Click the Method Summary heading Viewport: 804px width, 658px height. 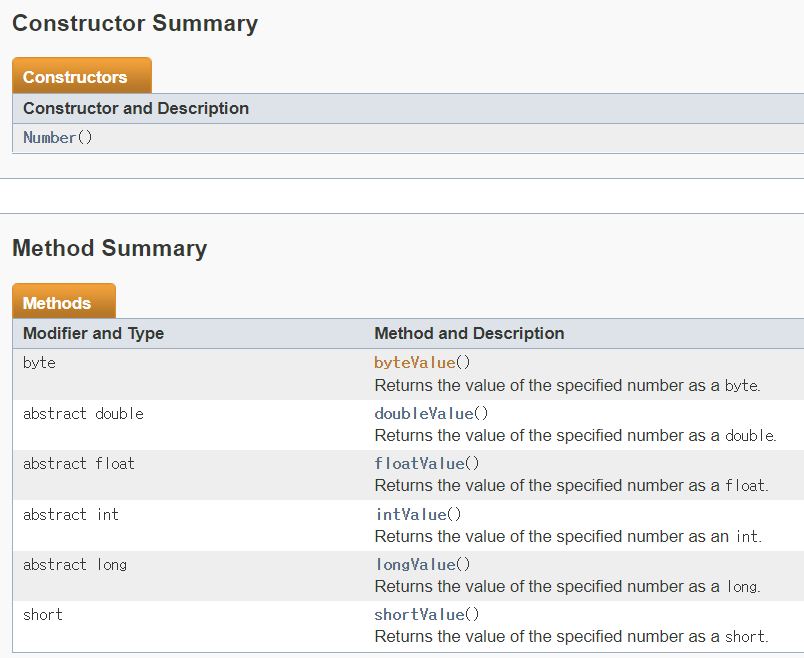109,248
